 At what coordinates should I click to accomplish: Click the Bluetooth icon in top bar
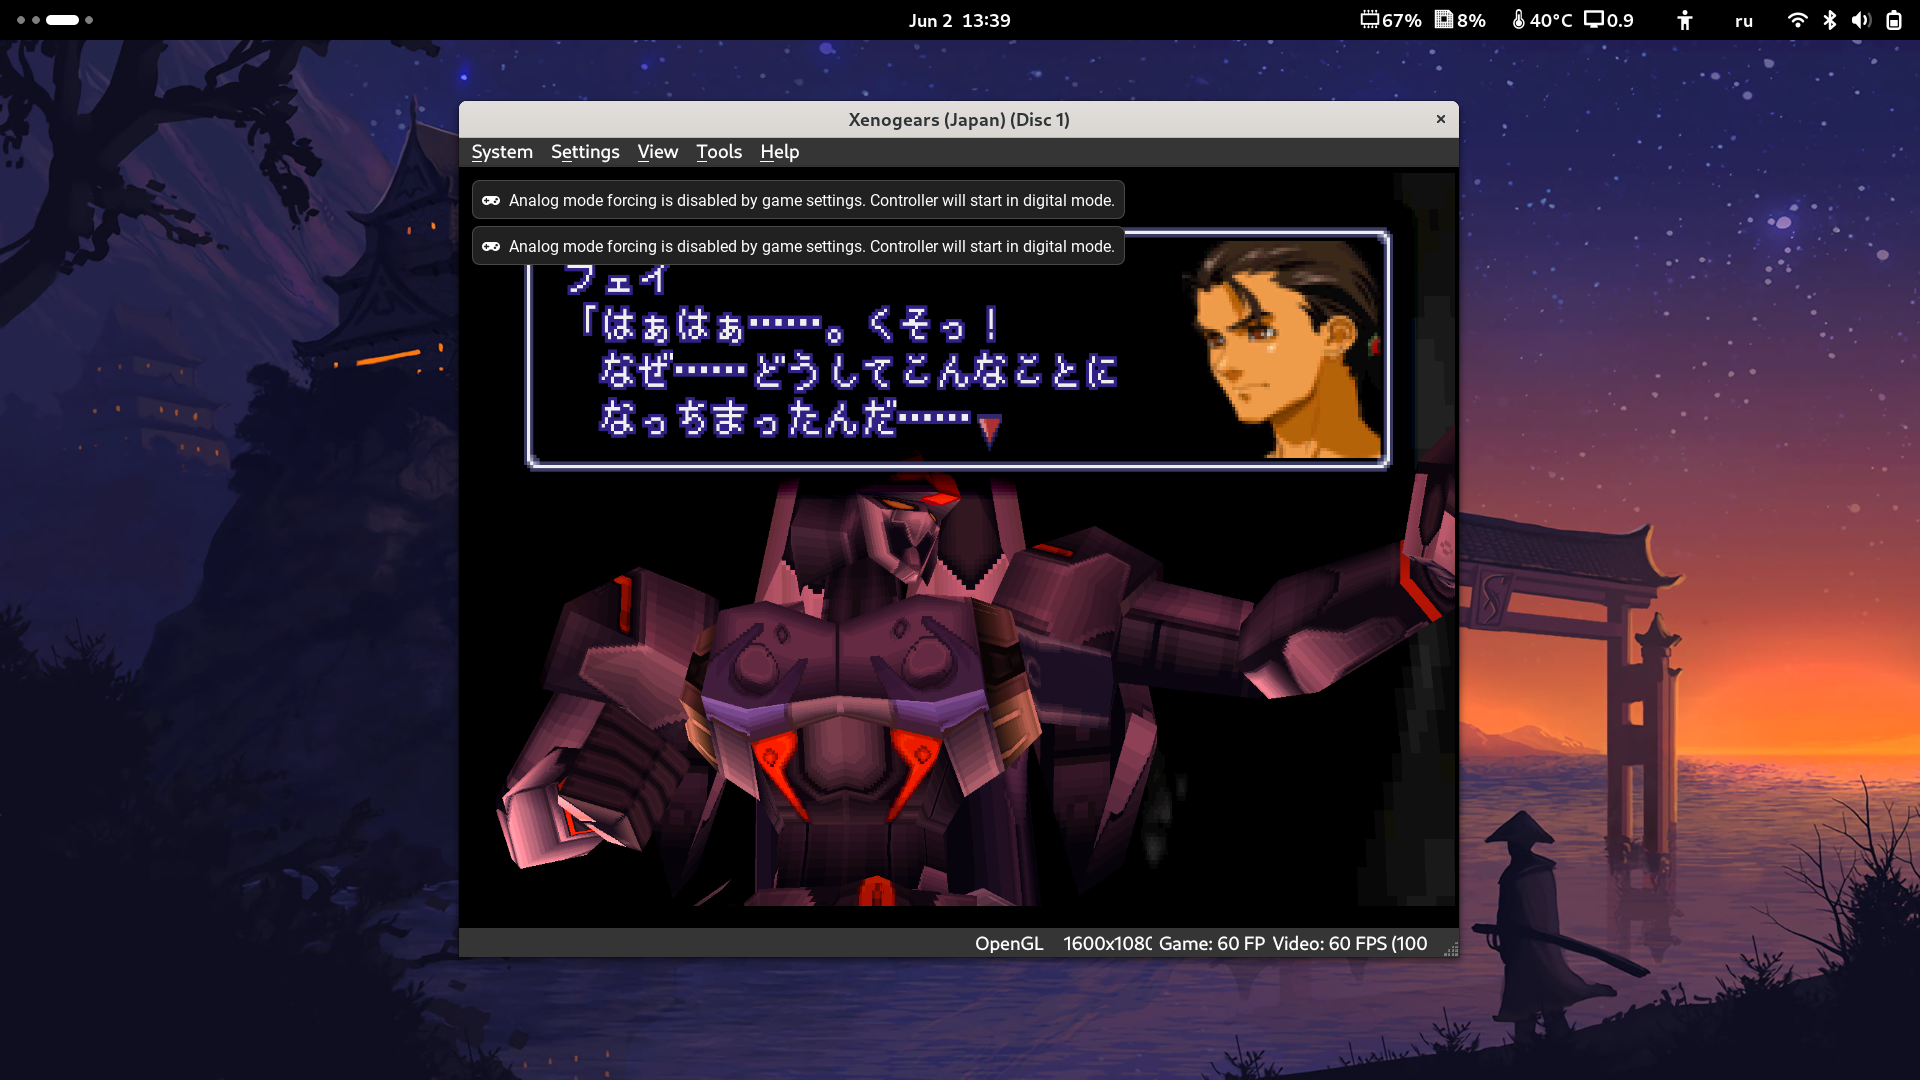click(x=1830, y=20)
